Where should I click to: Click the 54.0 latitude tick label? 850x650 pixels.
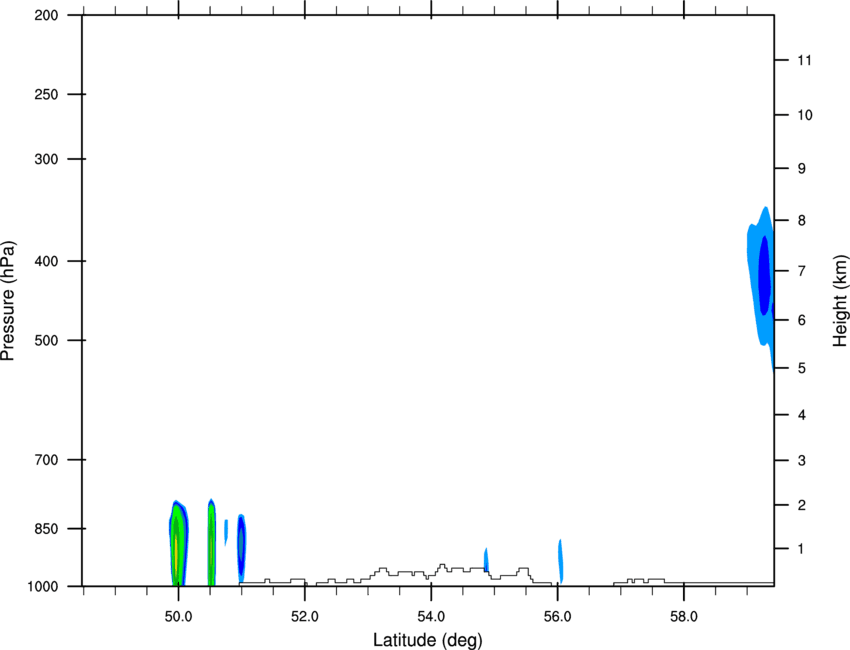tap(431, 617)
